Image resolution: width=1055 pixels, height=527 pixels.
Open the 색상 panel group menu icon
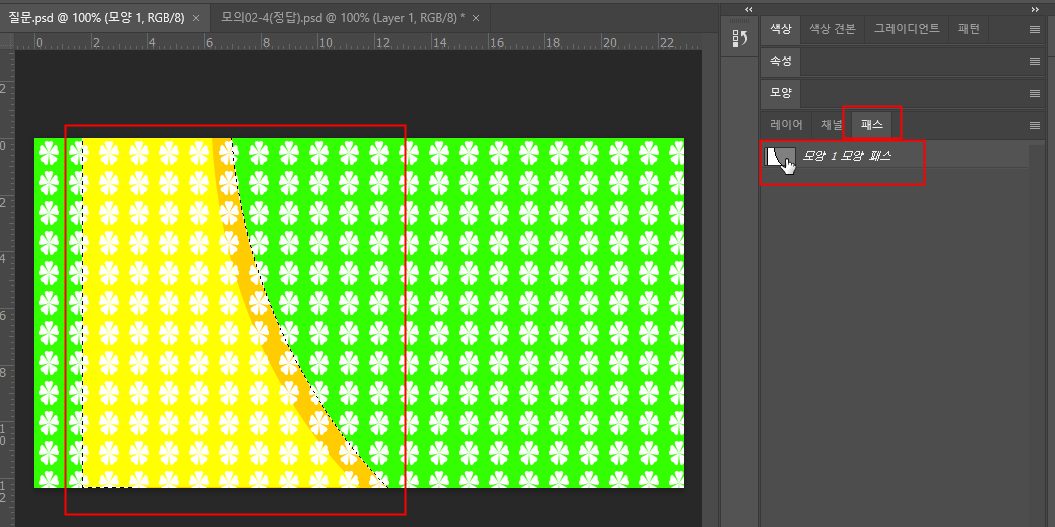coord(1035,29)
